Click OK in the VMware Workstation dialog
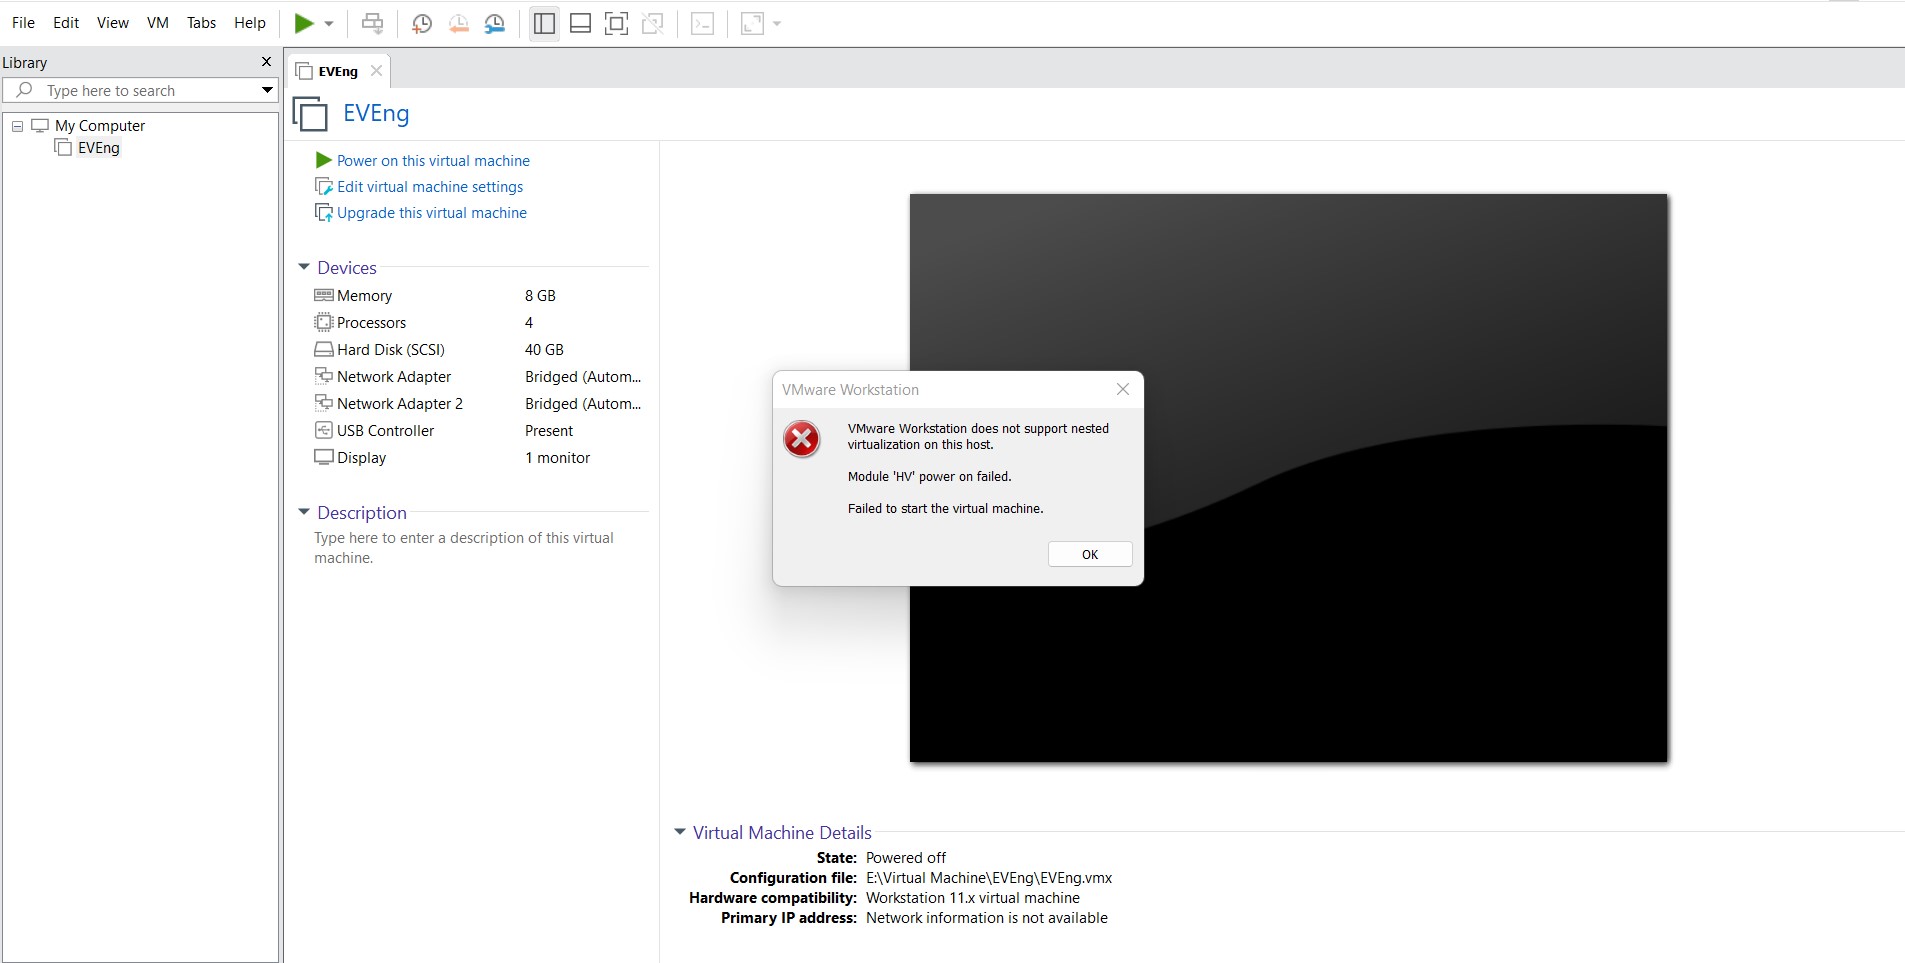The height and width of the screenshot is (963, 1905). coord(1090,554)
